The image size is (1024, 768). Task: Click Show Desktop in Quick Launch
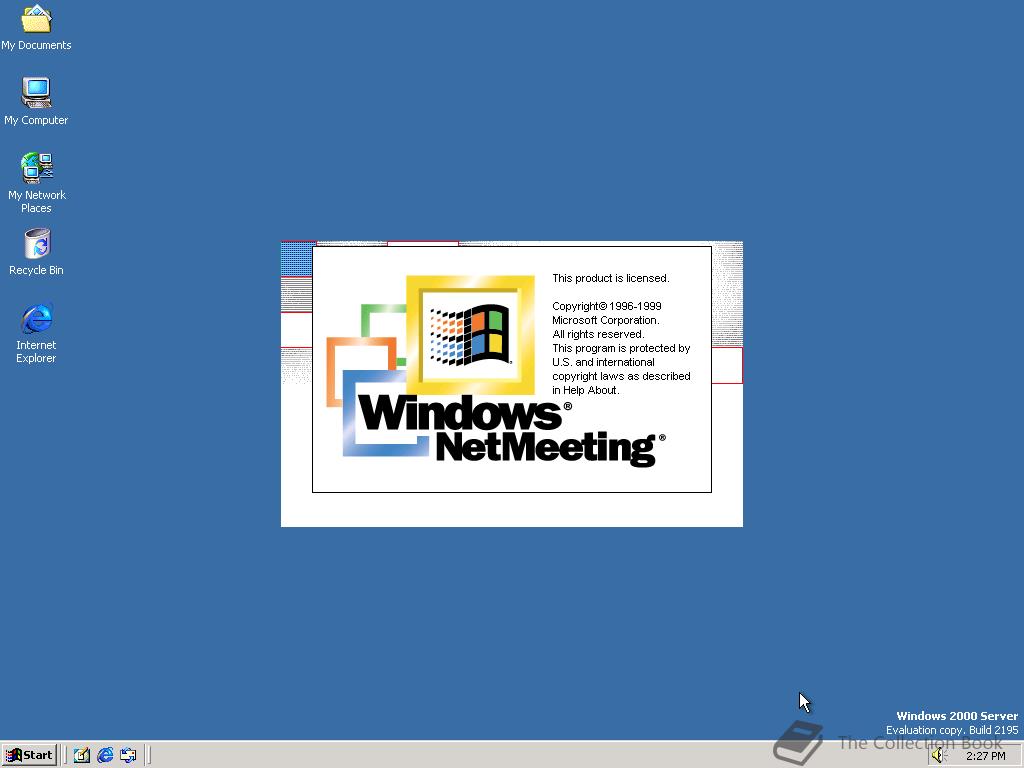[x=82, y=755]
